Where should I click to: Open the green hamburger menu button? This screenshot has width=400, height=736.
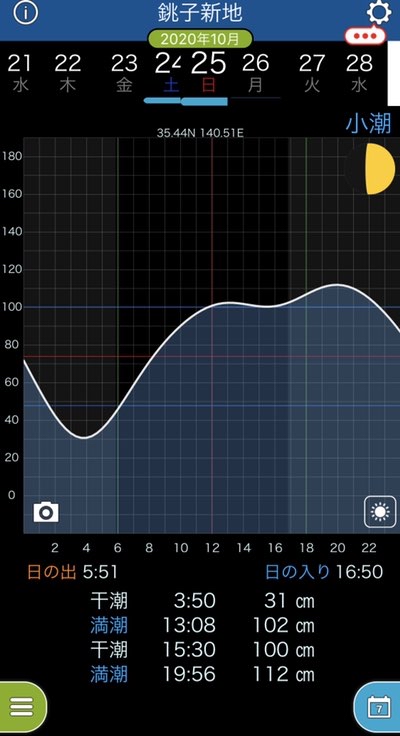22,707
